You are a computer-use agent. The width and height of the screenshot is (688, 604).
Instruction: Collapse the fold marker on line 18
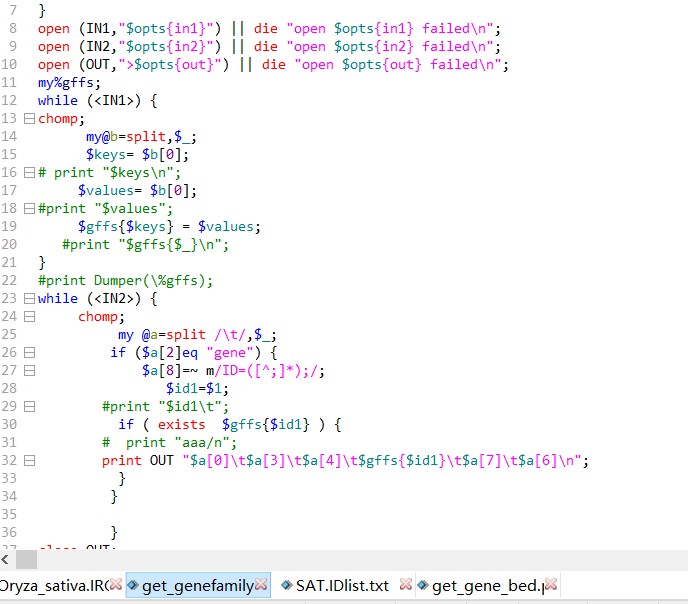click(x=29, y=209)
